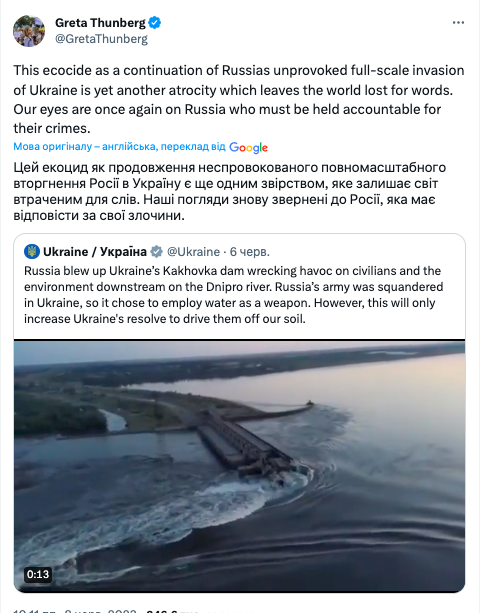Screen dimensions: 490x613
Task: Open the @Ukraine handle in quoted tweet
Action: point(194,252)
